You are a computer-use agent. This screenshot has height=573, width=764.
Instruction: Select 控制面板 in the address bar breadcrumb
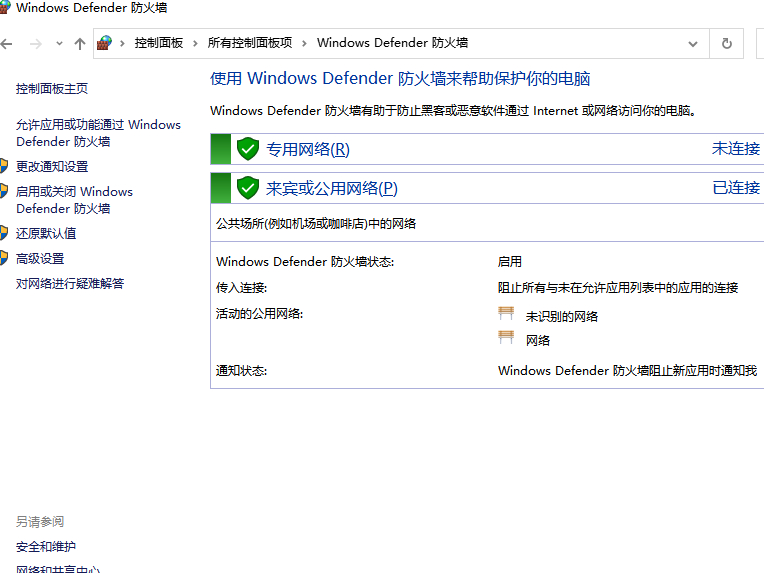pyautogui.click(x=159, y=43)
